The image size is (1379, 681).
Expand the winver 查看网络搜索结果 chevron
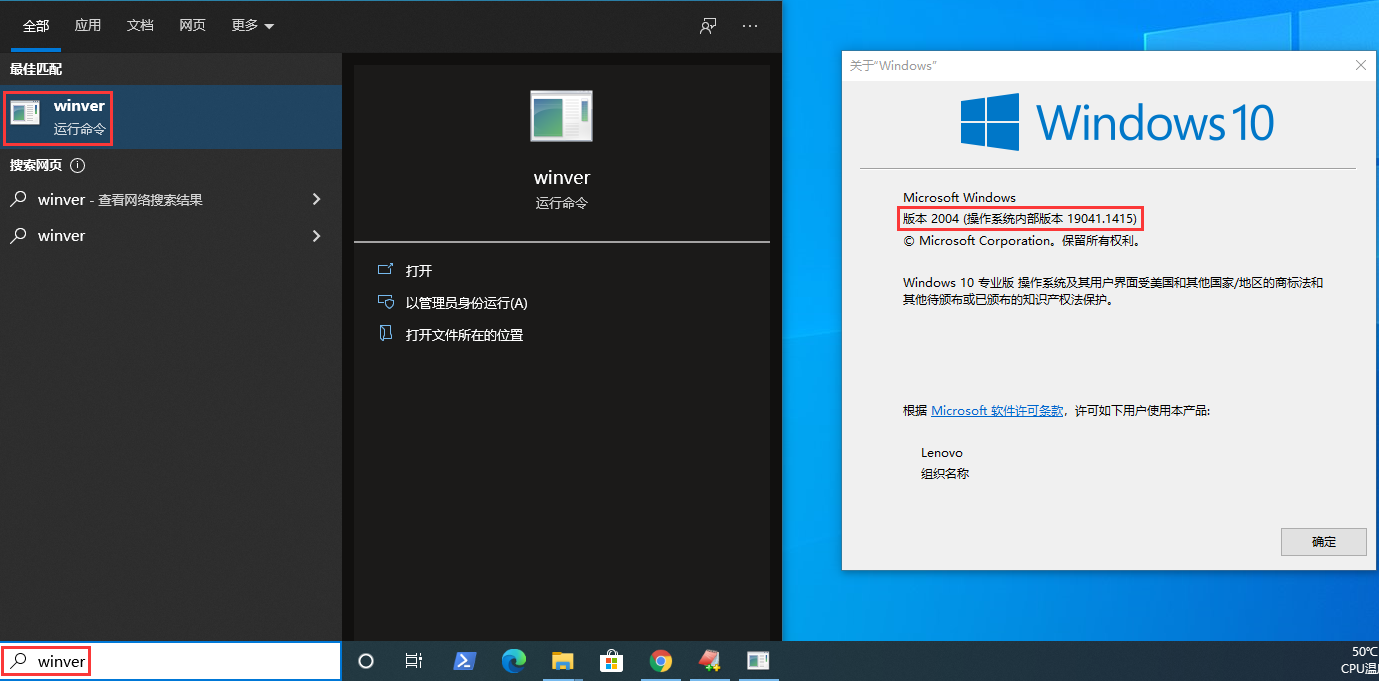click(x=316, y=199)
